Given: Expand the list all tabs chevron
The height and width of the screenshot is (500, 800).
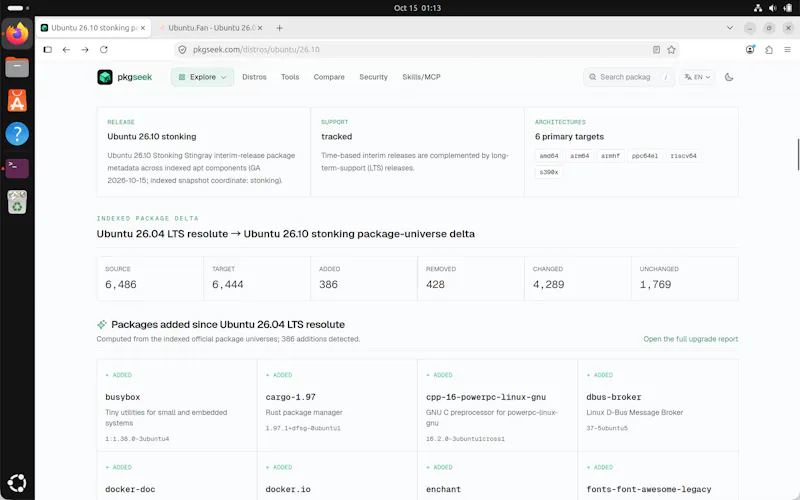Looking at the screenshot, I should pyautogui.click(x=730, y=28).
